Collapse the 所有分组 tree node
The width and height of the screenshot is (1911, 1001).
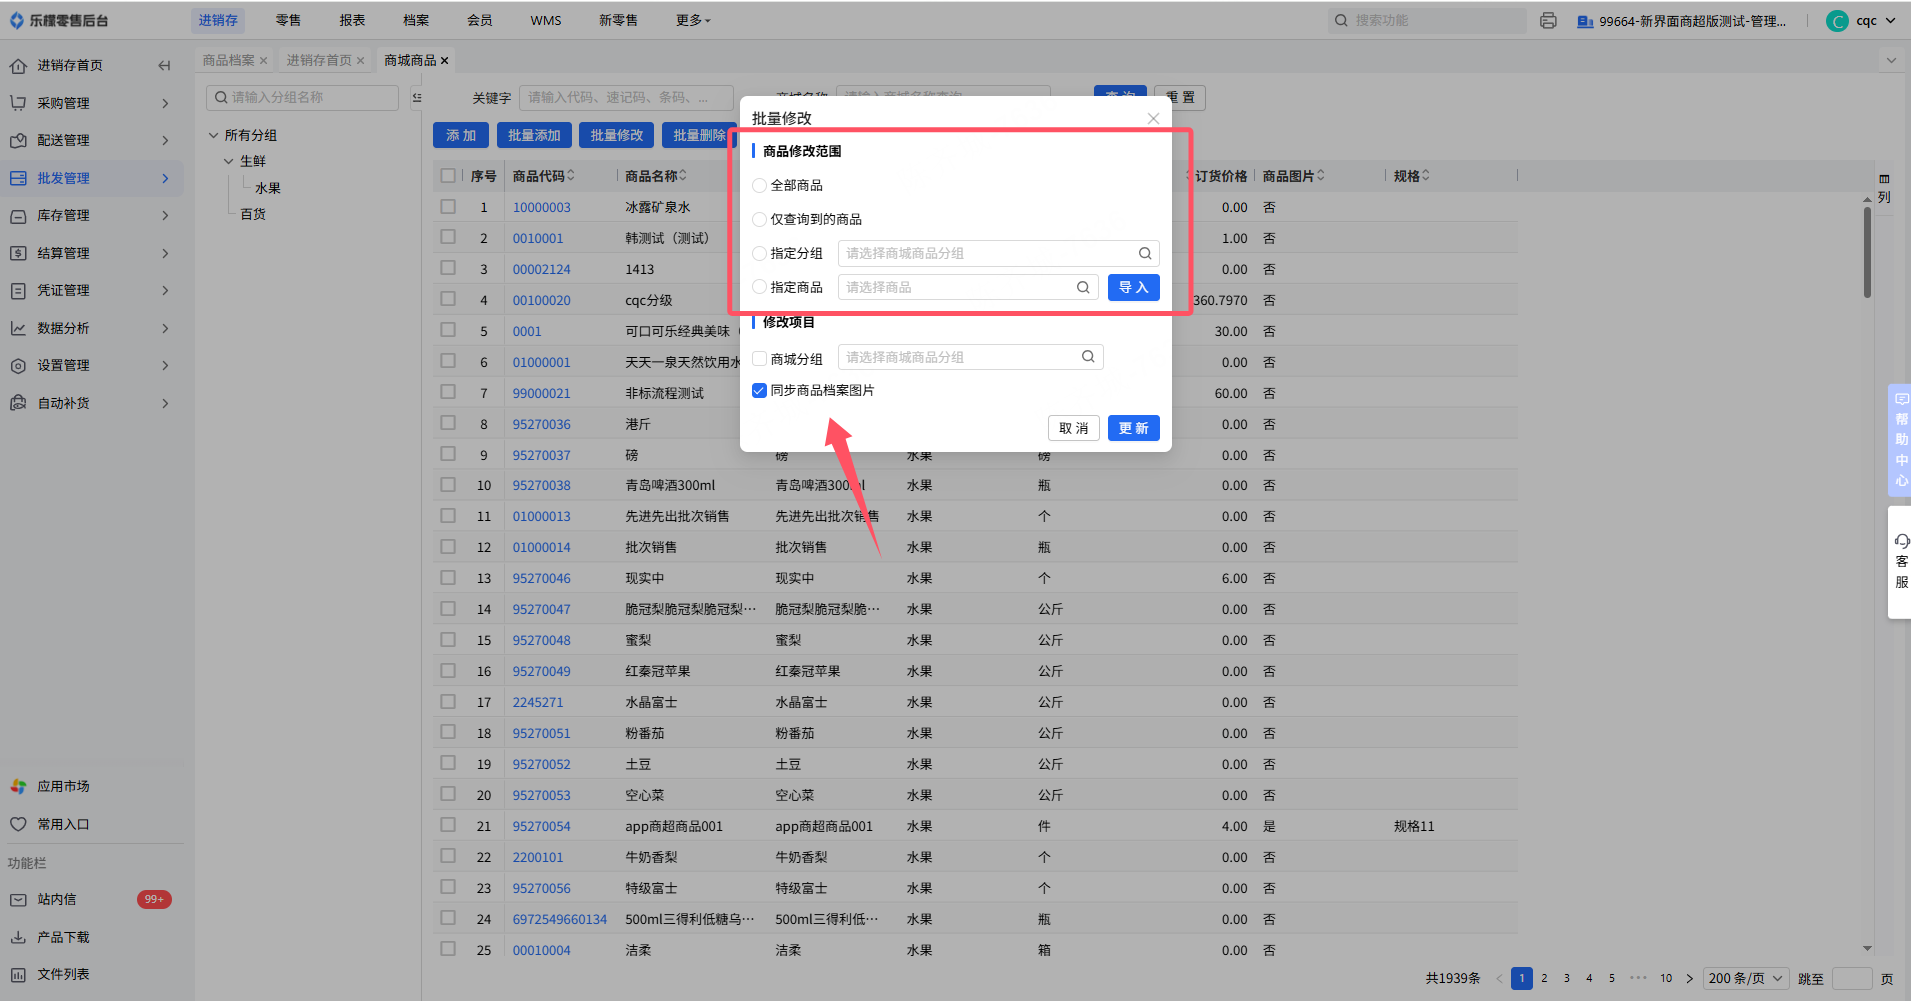pos(213,135)
